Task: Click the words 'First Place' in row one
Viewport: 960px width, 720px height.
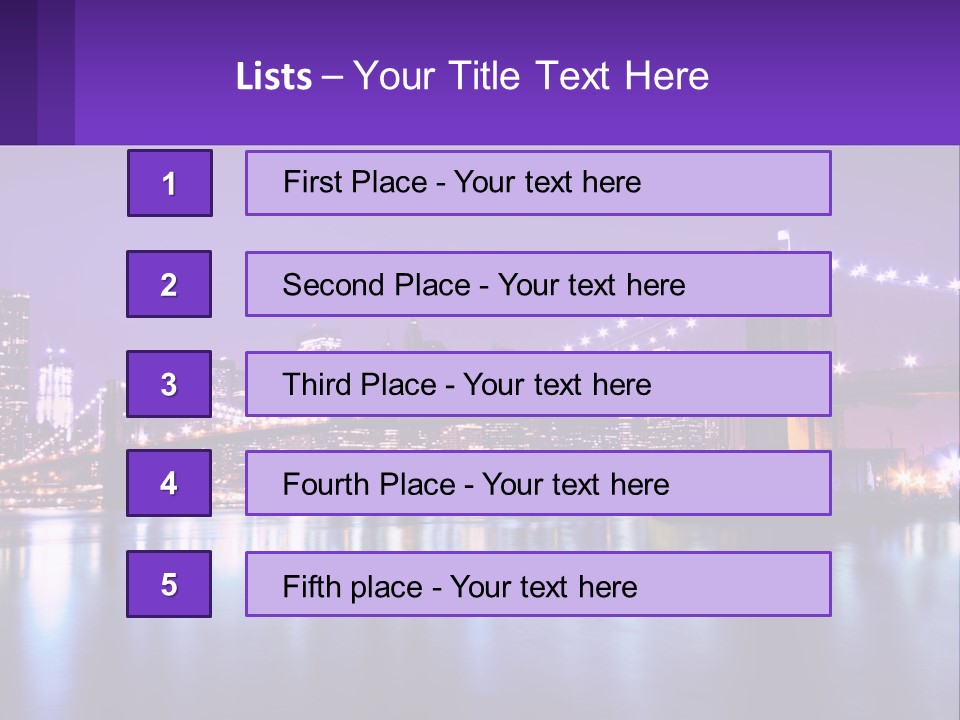Action: (x=355, y=182)
